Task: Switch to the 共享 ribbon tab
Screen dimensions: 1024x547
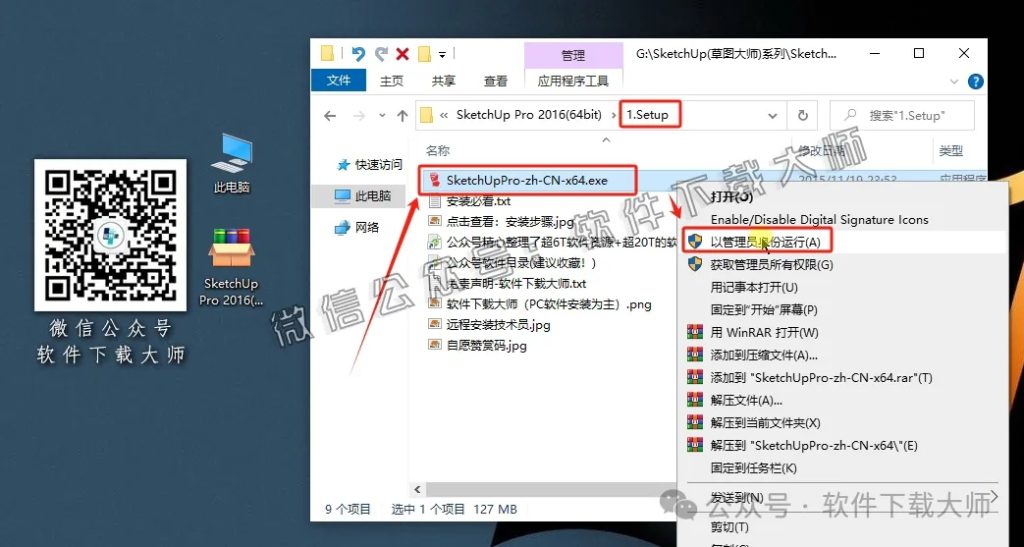Action: pyautogui.click(x=443, y=81)
